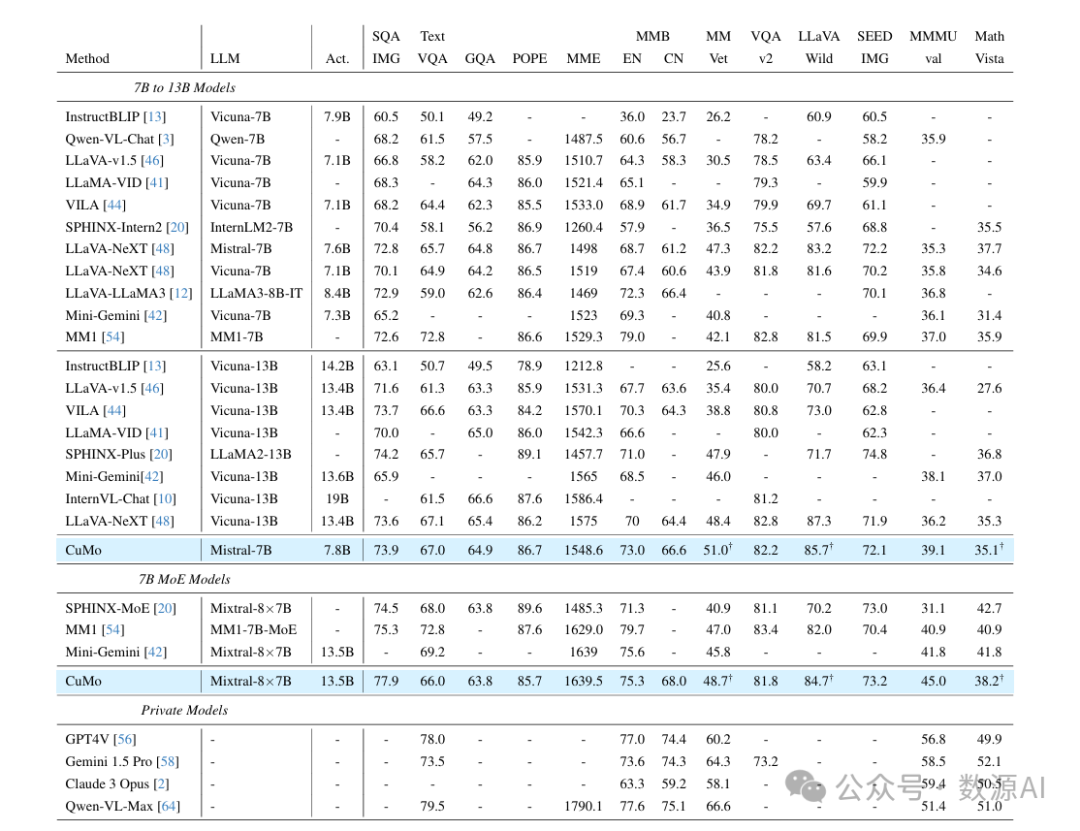Follow citation [64] next to Qwen-VL-Max
Screen dimensions: 1080x831
(169, 806)
